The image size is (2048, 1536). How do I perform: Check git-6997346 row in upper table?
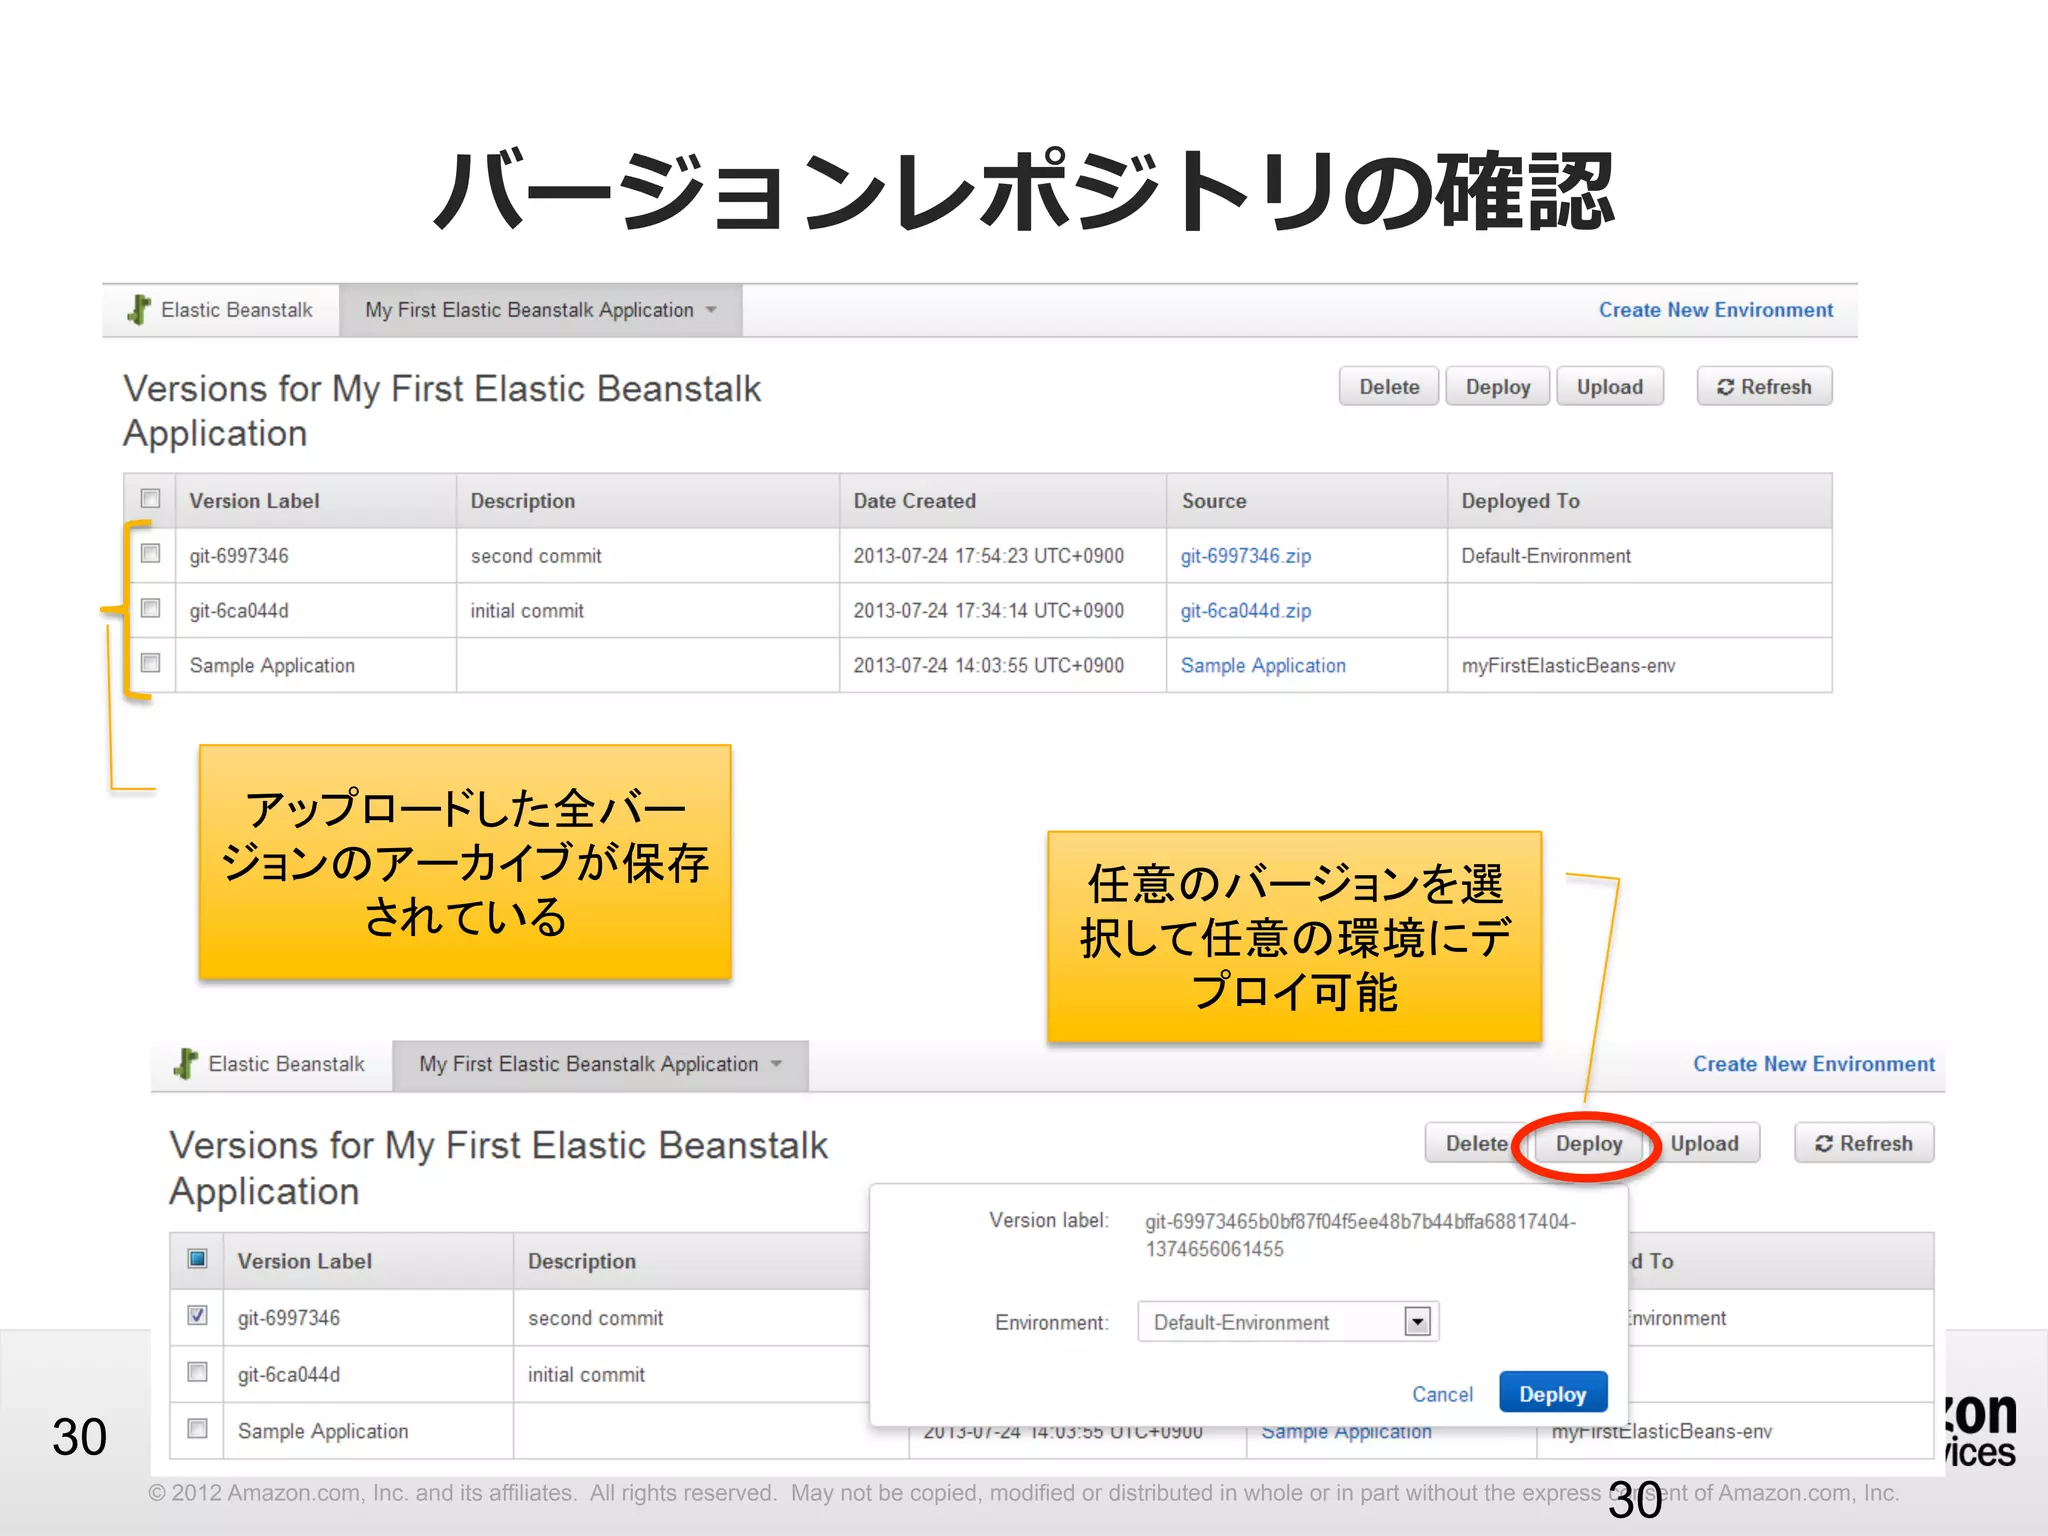[151, 553]
